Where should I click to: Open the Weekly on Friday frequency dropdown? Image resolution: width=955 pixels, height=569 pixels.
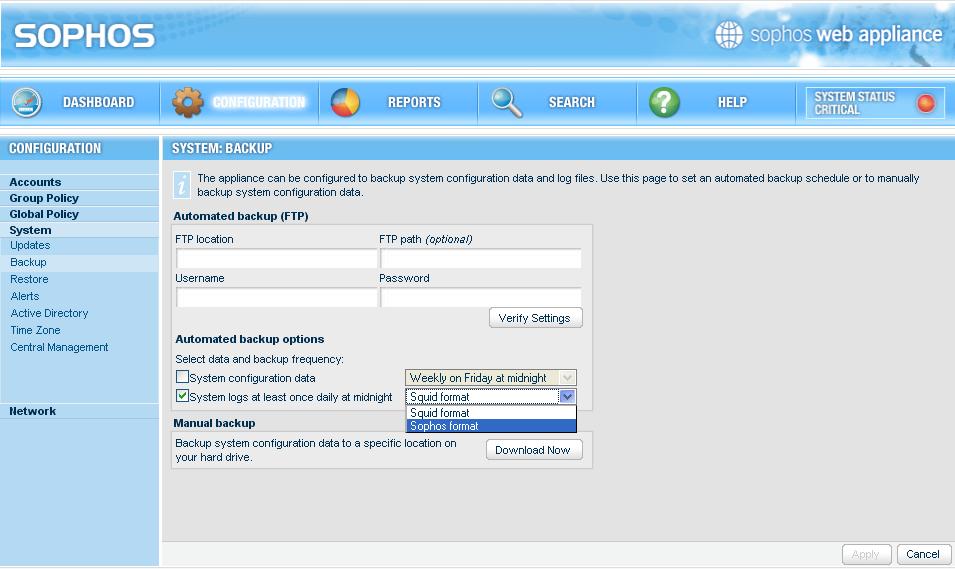490,378
